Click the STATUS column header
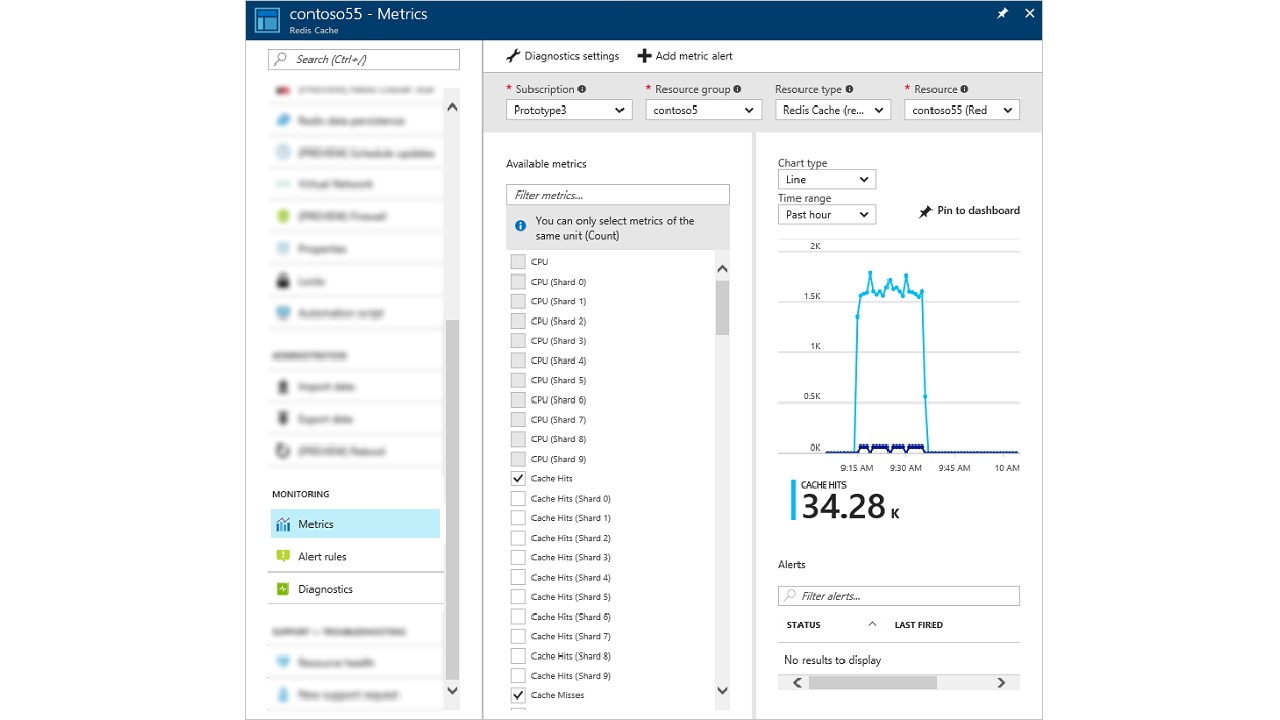The image size is (1280, 720). coord(804,625)
